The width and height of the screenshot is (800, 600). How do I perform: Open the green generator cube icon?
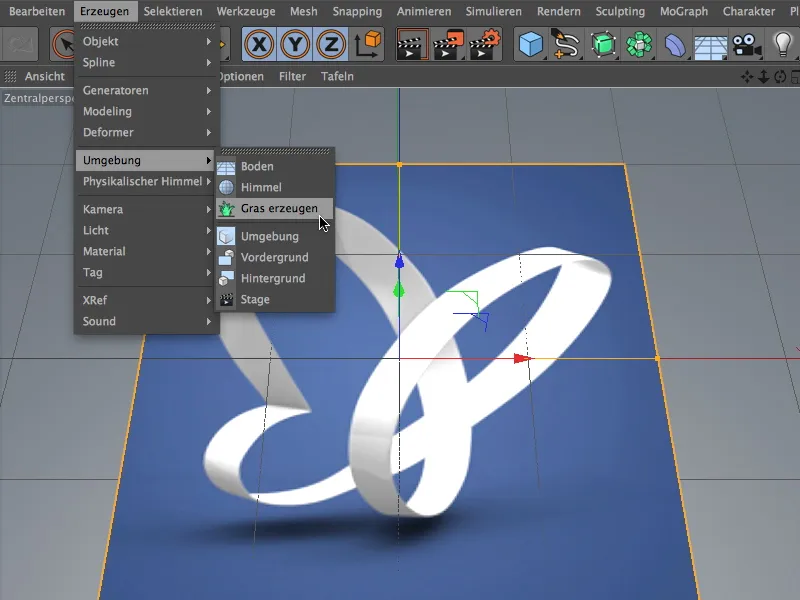(x=603, y=44)
